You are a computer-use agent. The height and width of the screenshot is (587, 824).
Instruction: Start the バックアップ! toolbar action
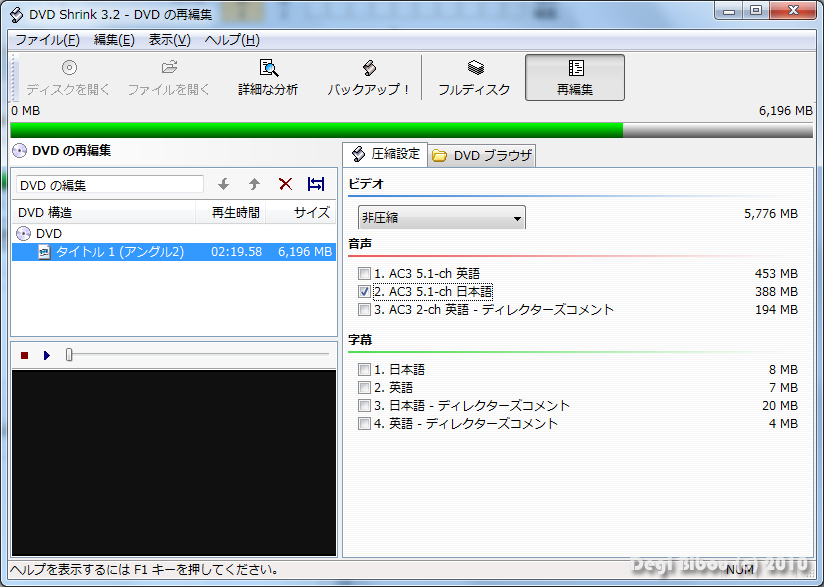click(x=368, y=78)
